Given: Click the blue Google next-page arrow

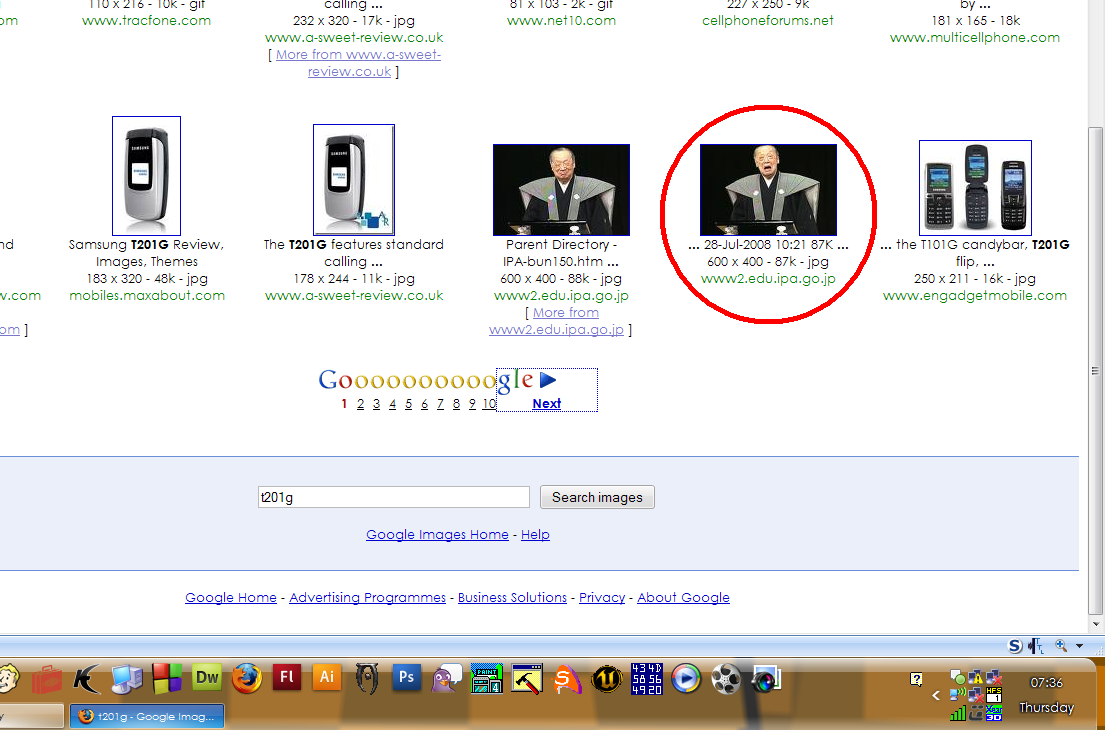Looking at the screenshot, I should (548, 381).
